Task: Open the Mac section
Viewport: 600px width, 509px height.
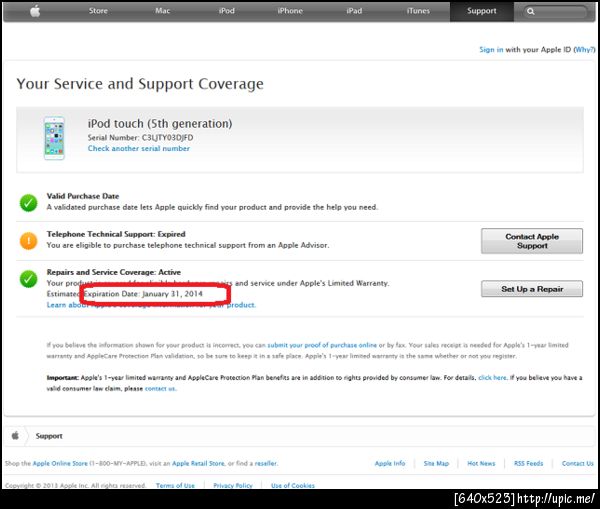Action: [162, 11]
